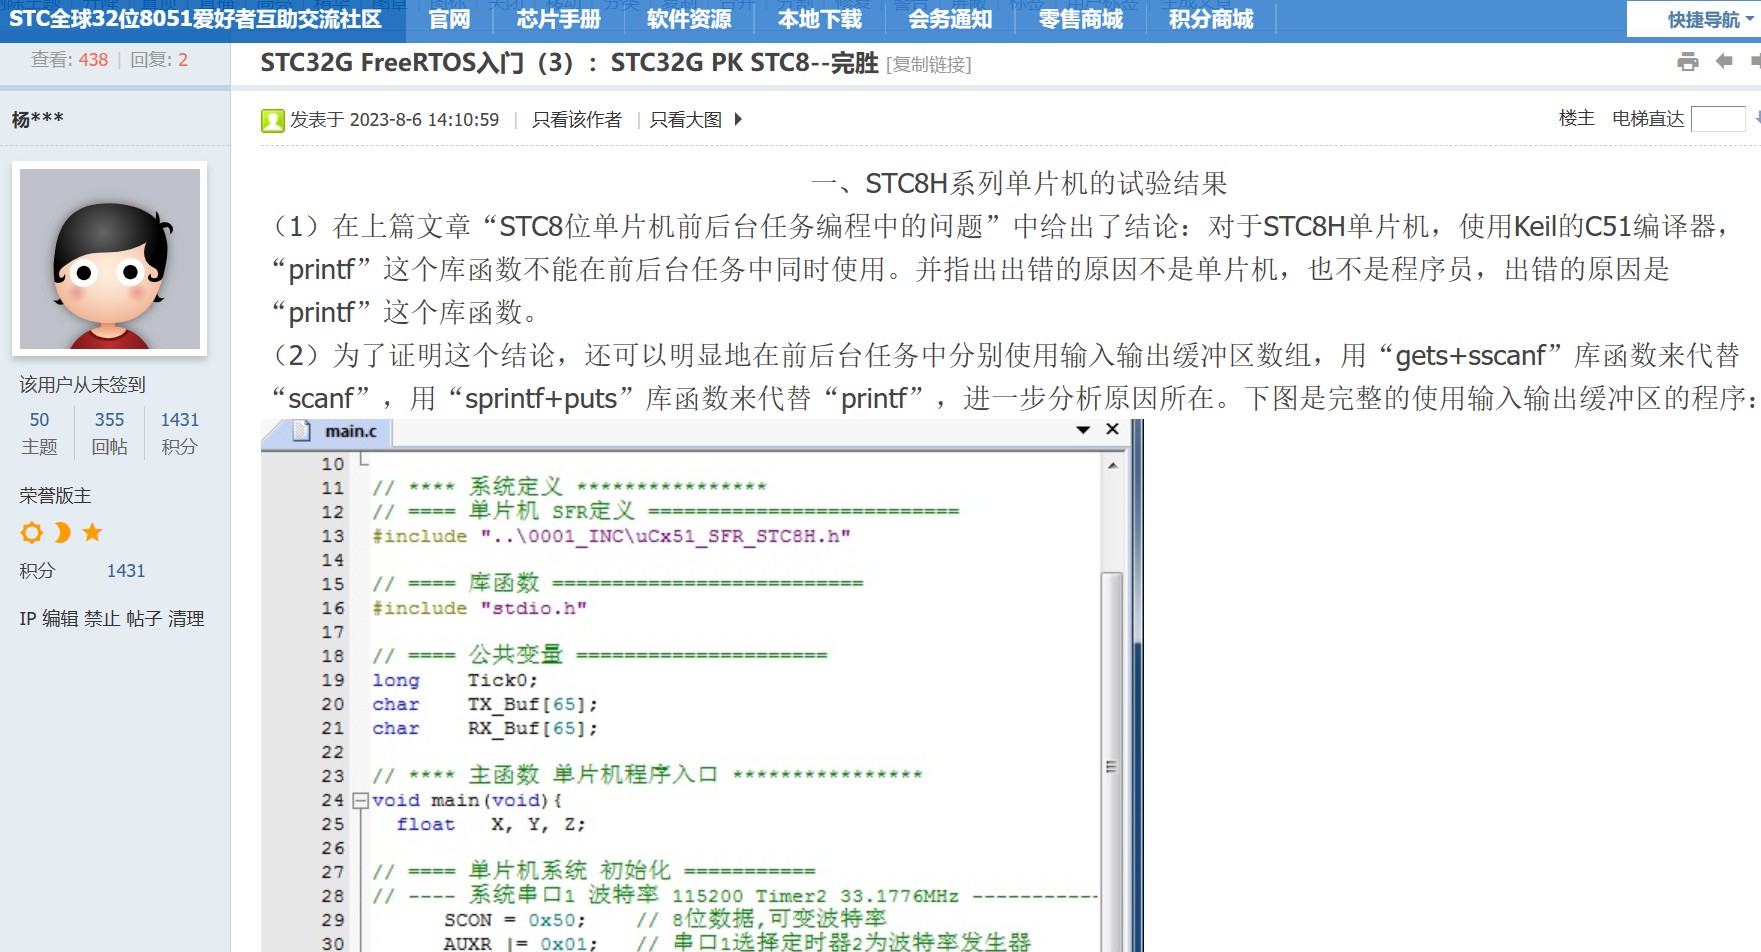
Task: Select the main.c editor tab
Action: pos(327,432)
